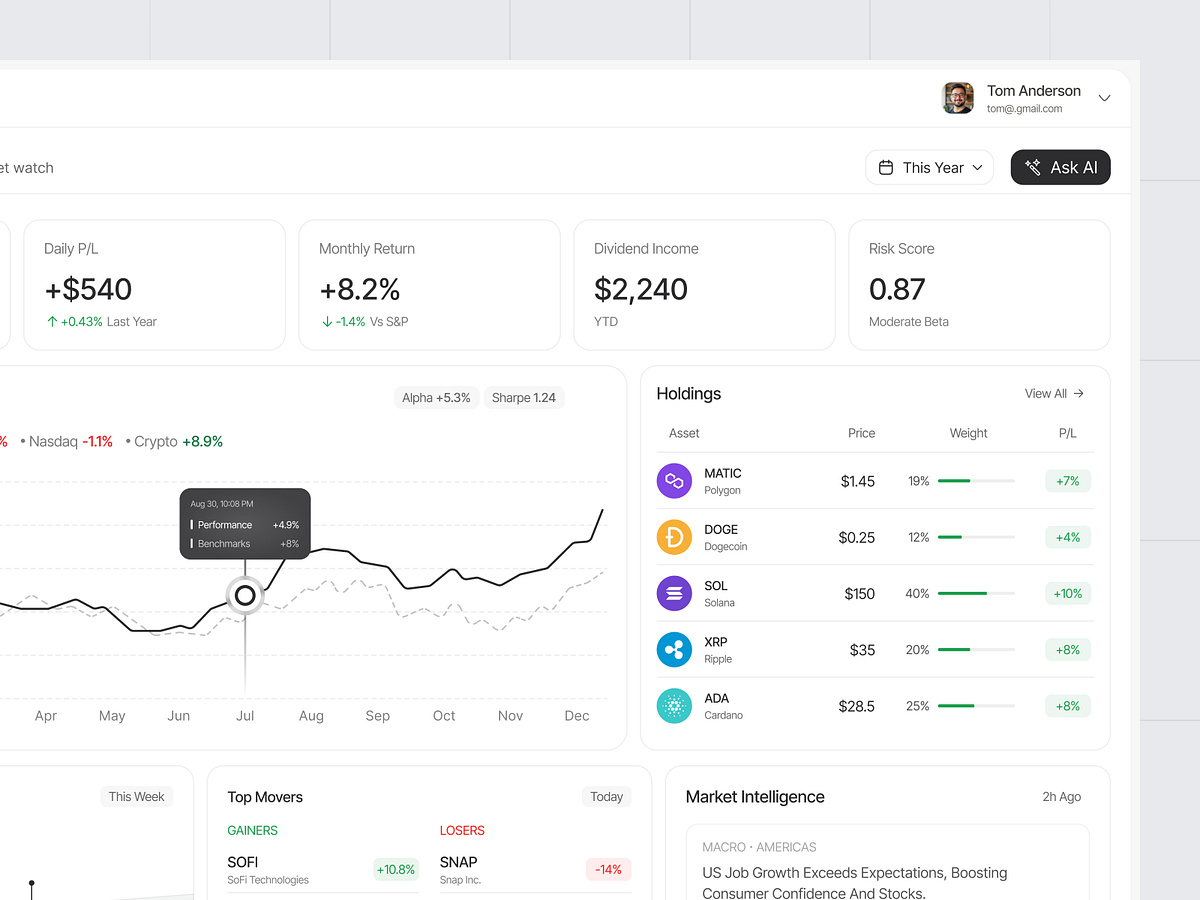Click the SNAP -14% badge

click(608, 869)
